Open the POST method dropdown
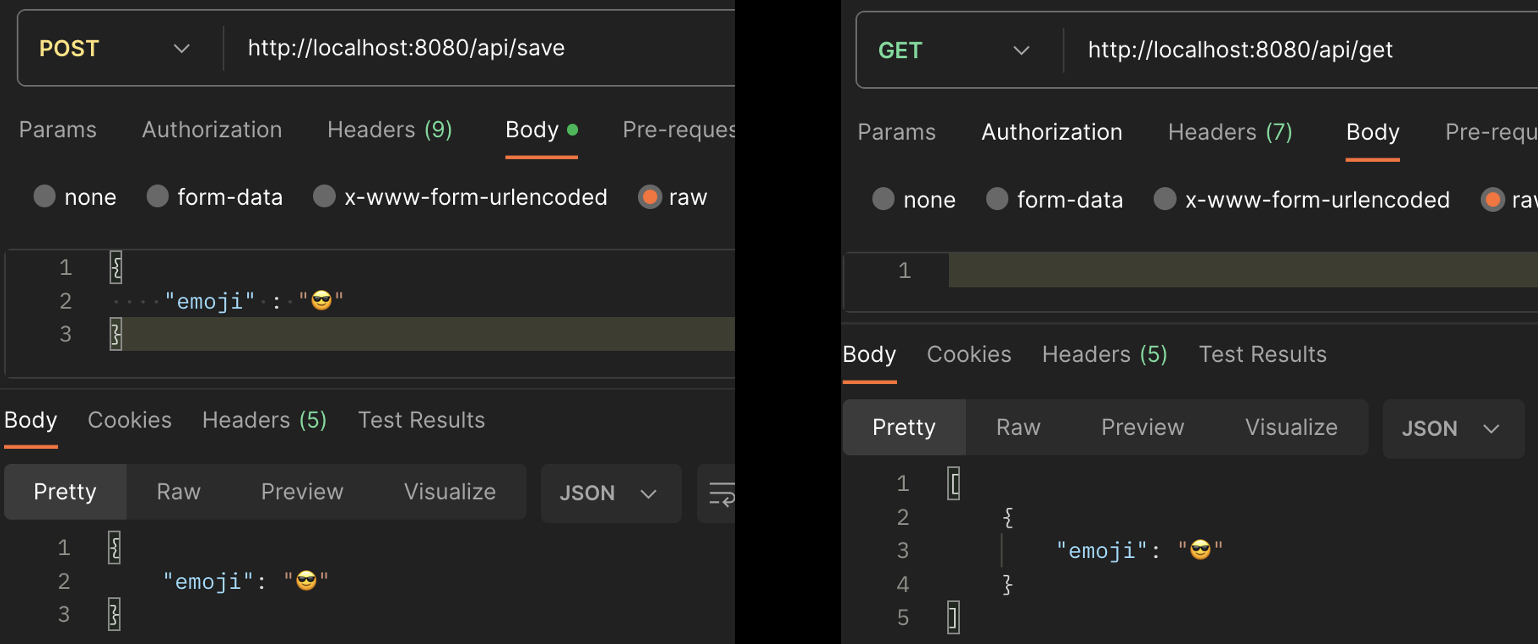The width and height of the screenshot is (1538, 644). tap(114, 48)
